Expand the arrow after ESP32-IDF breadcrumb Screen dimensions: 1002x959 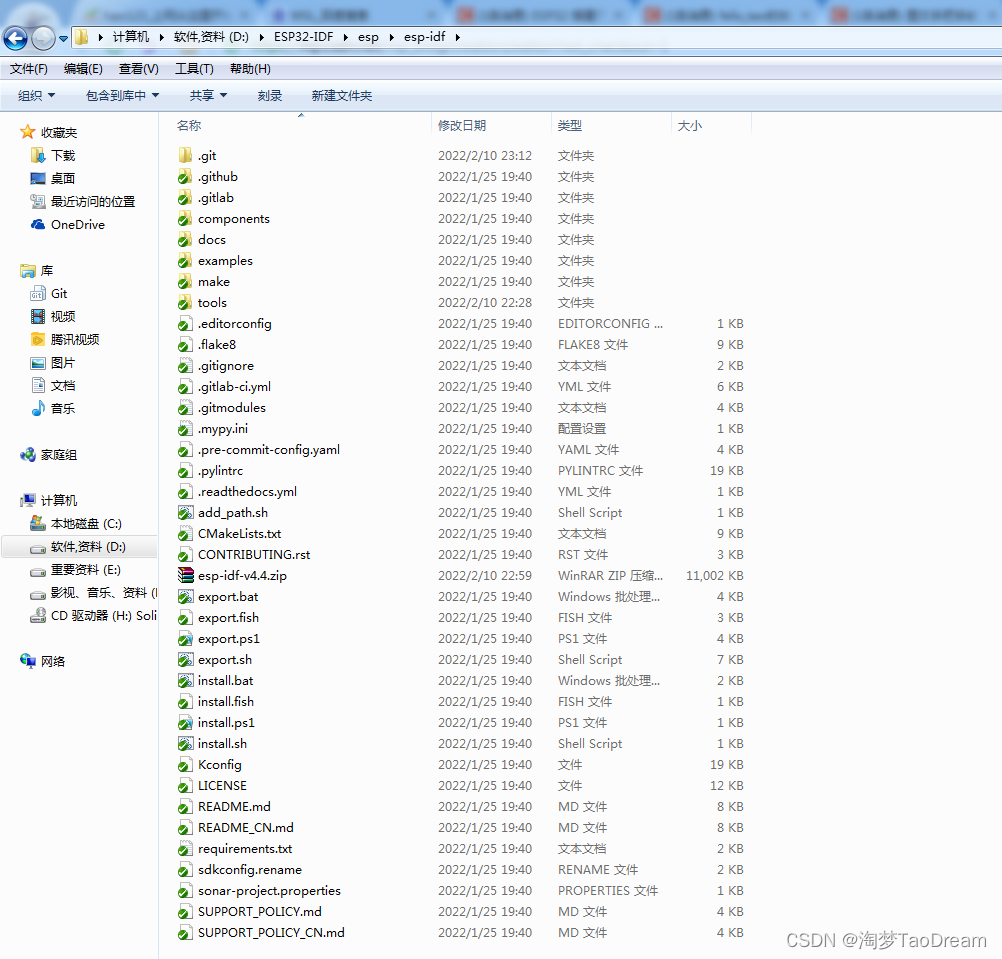pyautogui.click(x=345, y=37)
